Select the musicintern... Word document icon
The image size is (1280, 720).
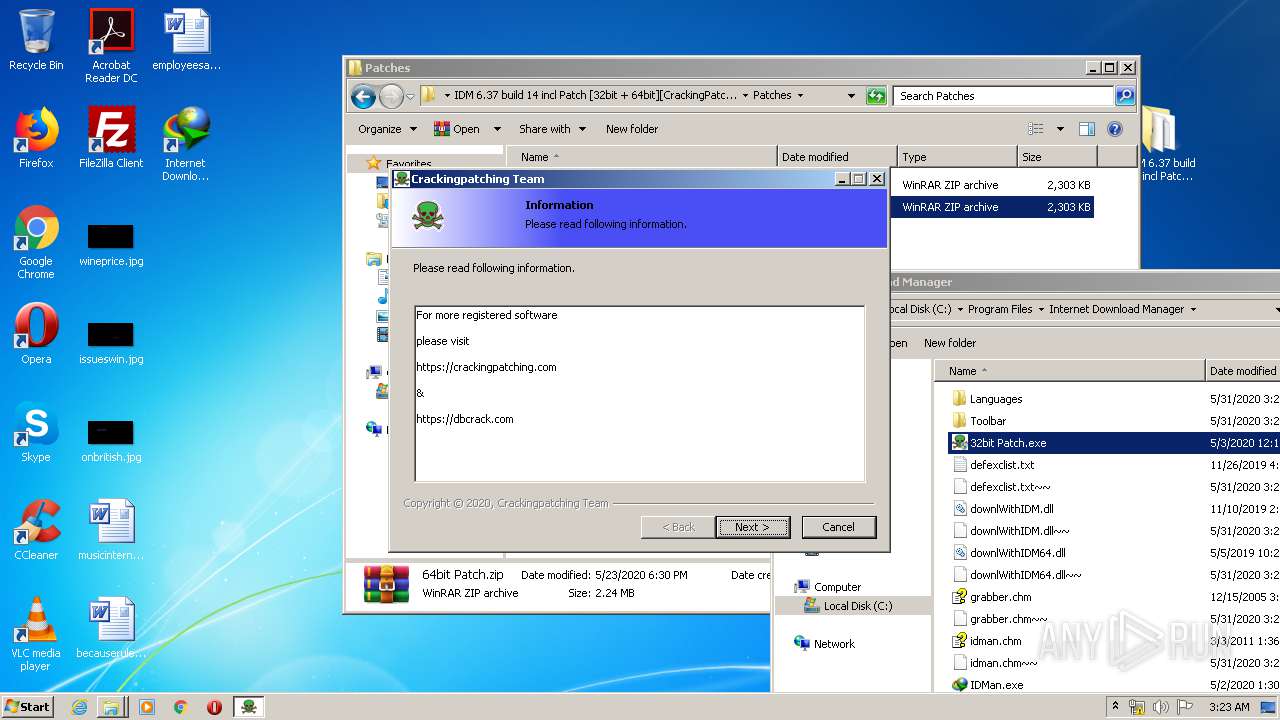(111, 530)
